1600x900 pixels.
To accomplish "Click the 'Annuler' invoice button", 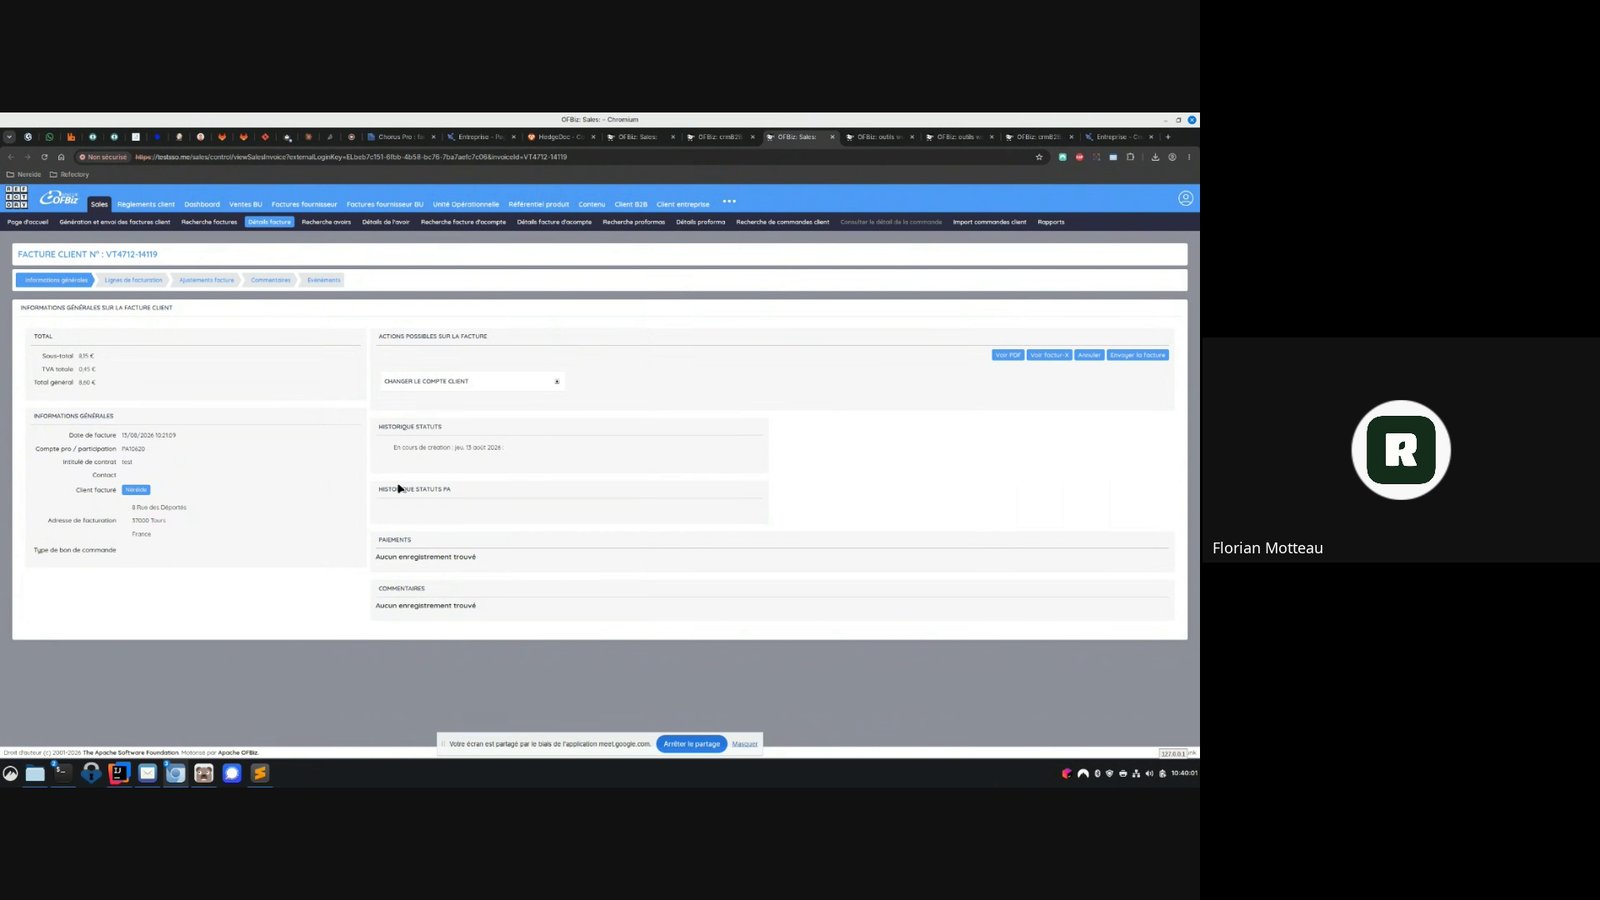I will pos(1089,355).
